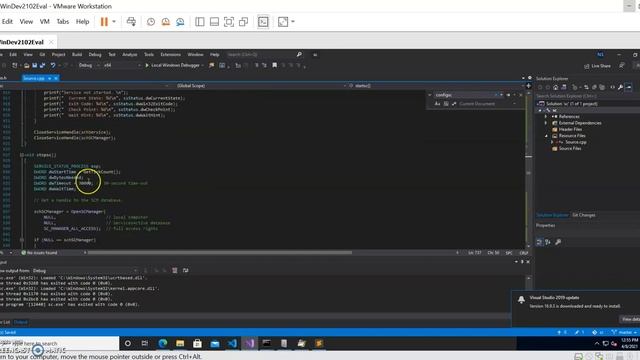Open VMware VM menu

[x=44, y=22]
